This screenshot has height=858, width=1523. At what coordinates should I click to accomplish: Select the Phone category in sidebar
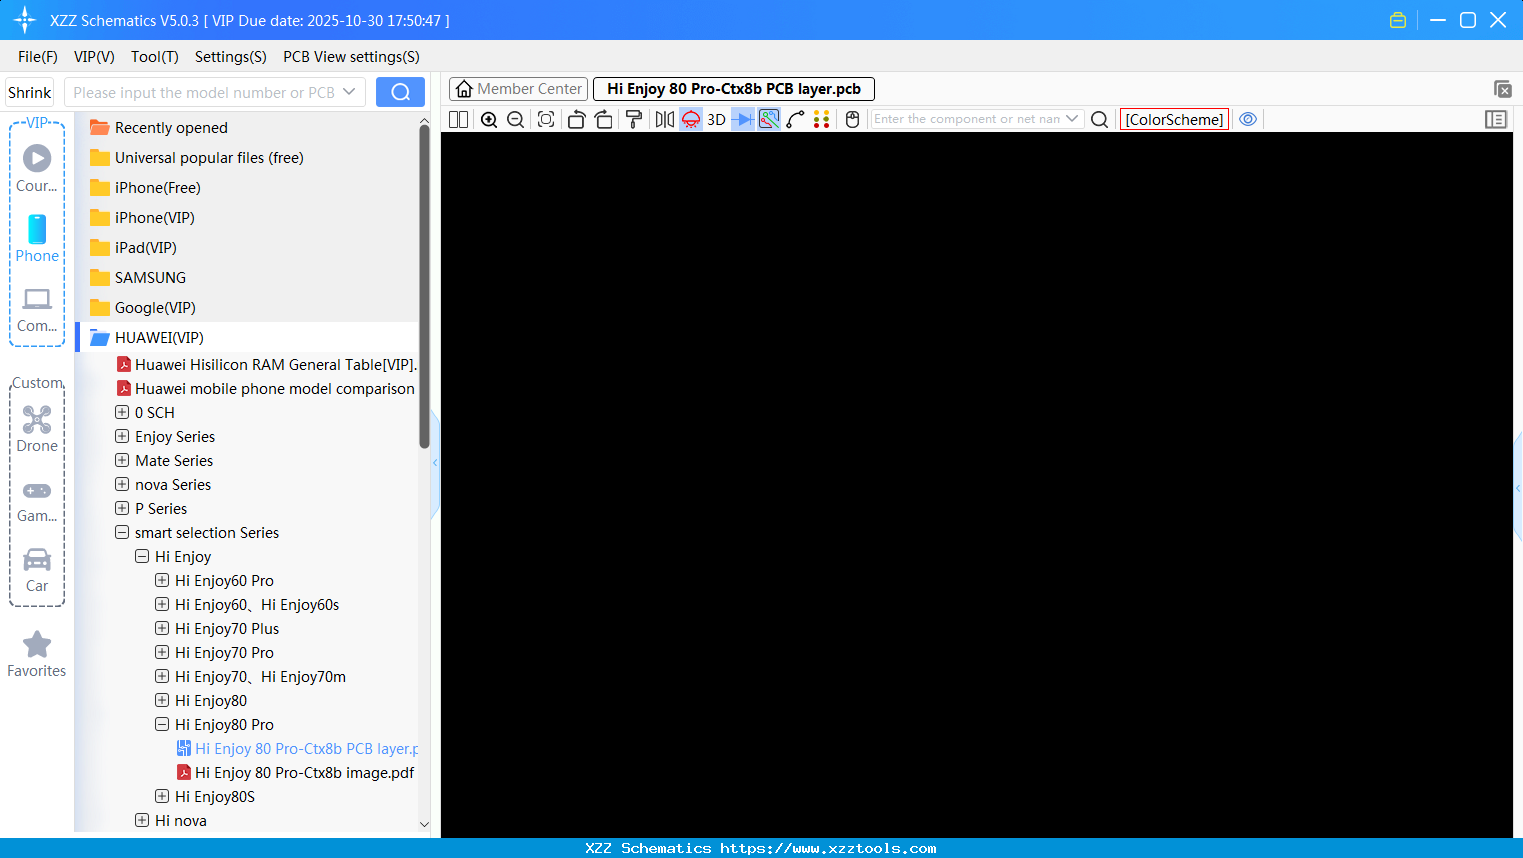pyautogui.click(x=37, y=239)
